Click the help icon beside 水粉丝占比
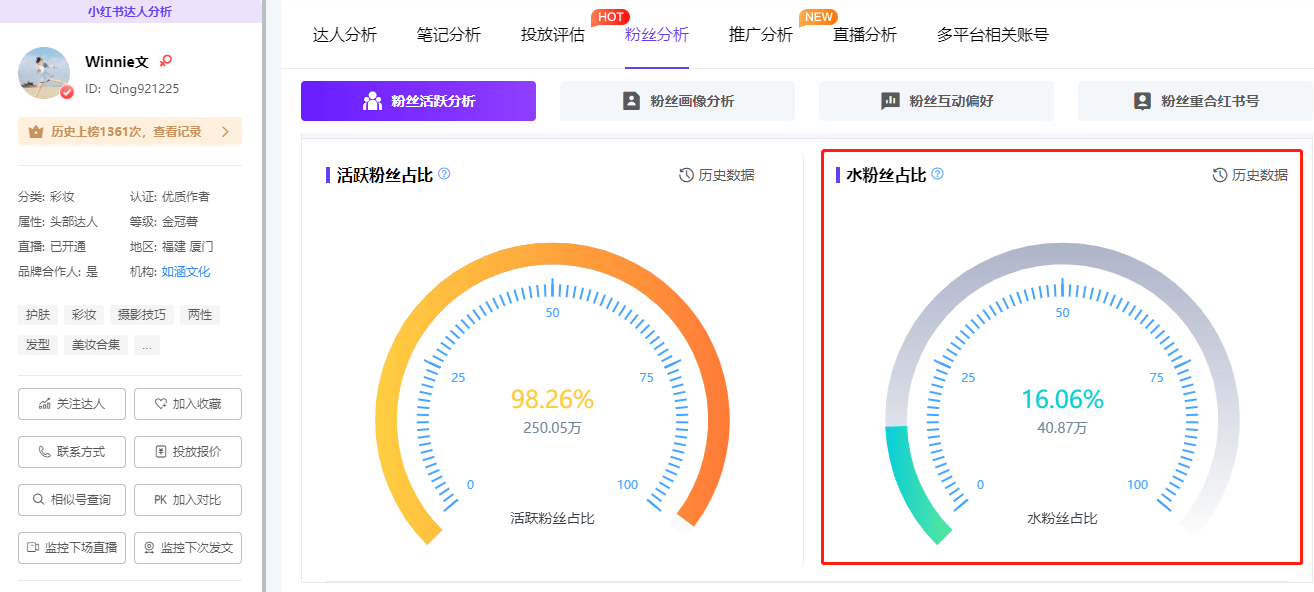The image size is (1314, 592). pyautogui.click(x=938, y=174)
